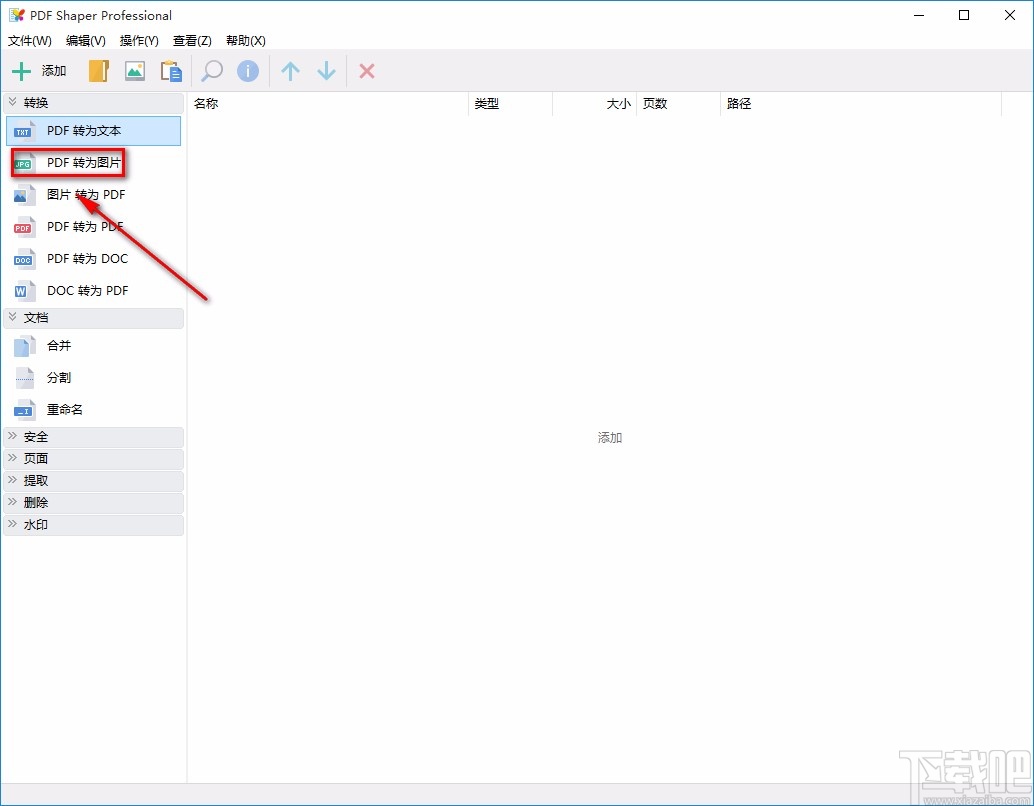
Task: Select DOC 转为 PDF conversion
Action: pos(87,290)
